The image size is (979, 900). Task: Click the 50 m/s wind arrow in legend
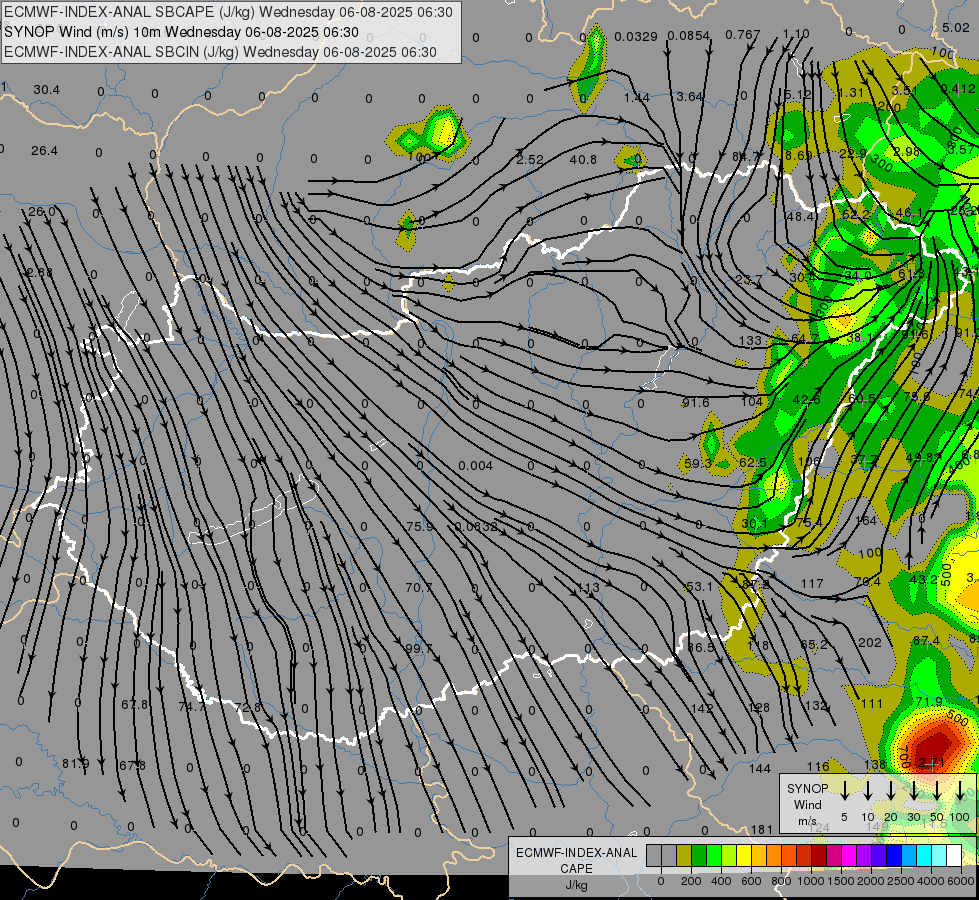point(937,790)
